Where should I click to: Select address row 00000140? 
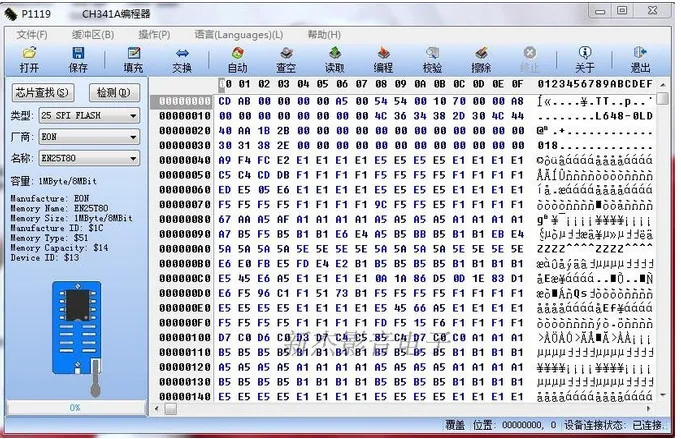coord(185,396)
